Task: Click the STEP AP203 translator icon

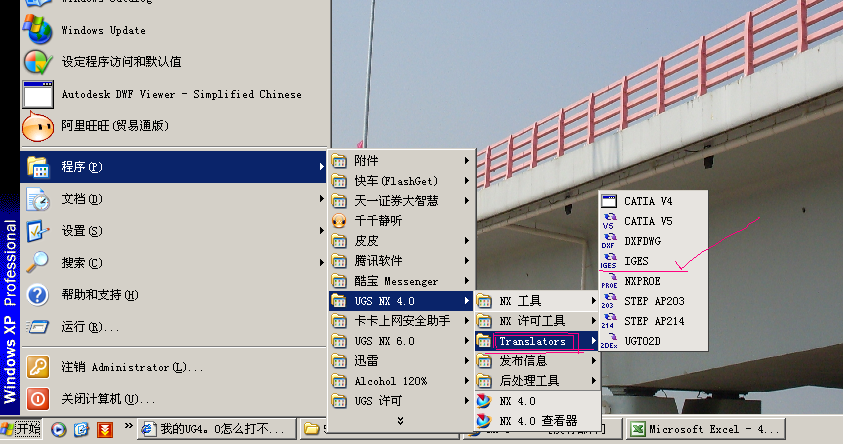Action: click(609, 301)
